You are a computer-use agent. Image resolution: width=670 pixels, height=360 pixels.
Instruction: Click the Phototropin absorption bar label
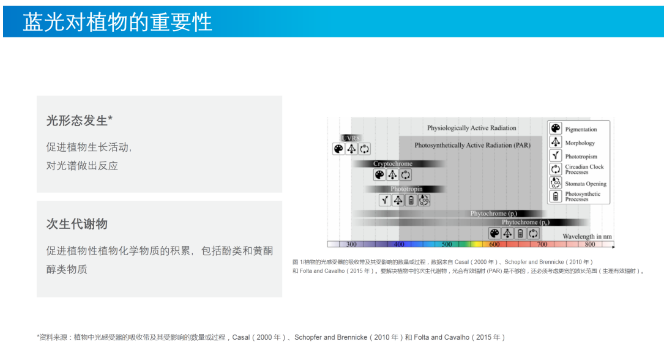tap(406, 189)
